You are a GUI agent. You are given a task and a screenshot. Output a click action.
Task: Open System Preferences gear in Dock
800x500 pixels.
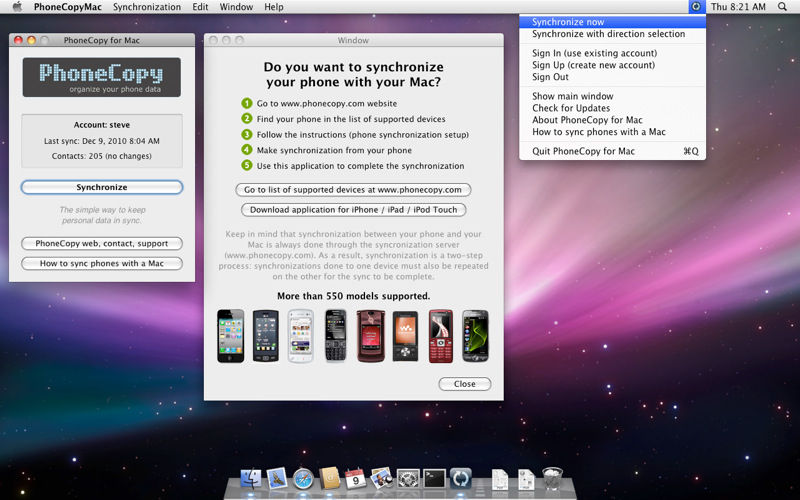pyautogui.click(x=408, y=479)
